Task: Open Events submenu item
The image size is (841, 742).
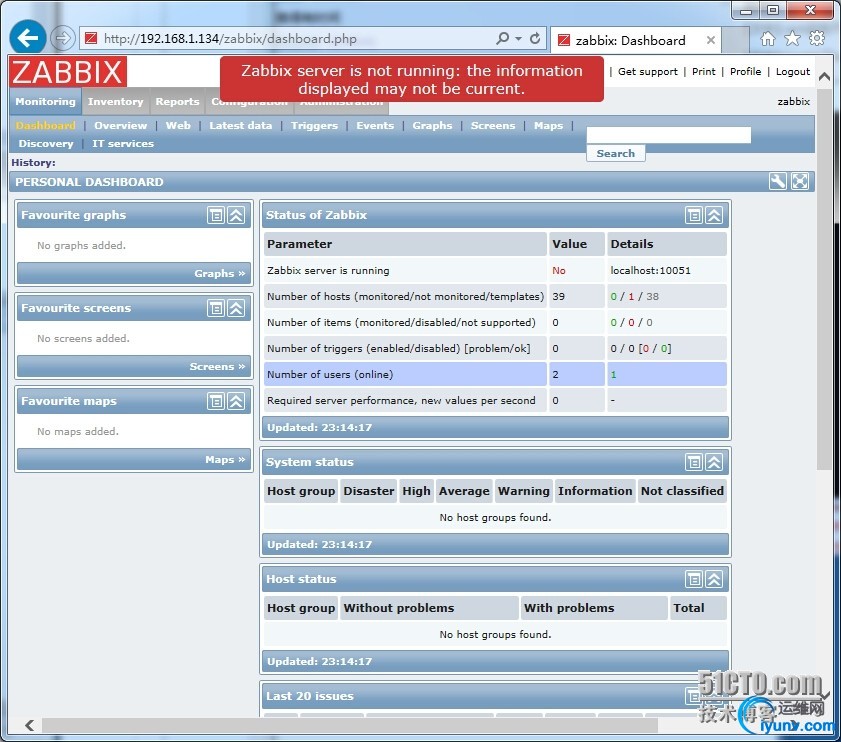Action: [x=375, y=126]
